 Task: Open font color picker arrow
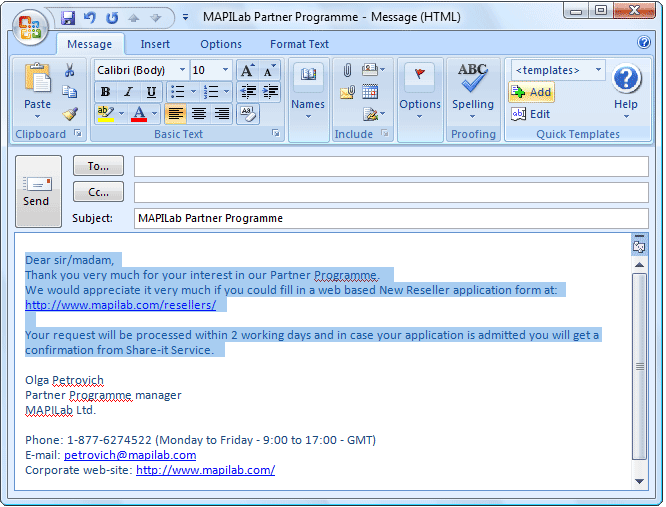point(154,114)
